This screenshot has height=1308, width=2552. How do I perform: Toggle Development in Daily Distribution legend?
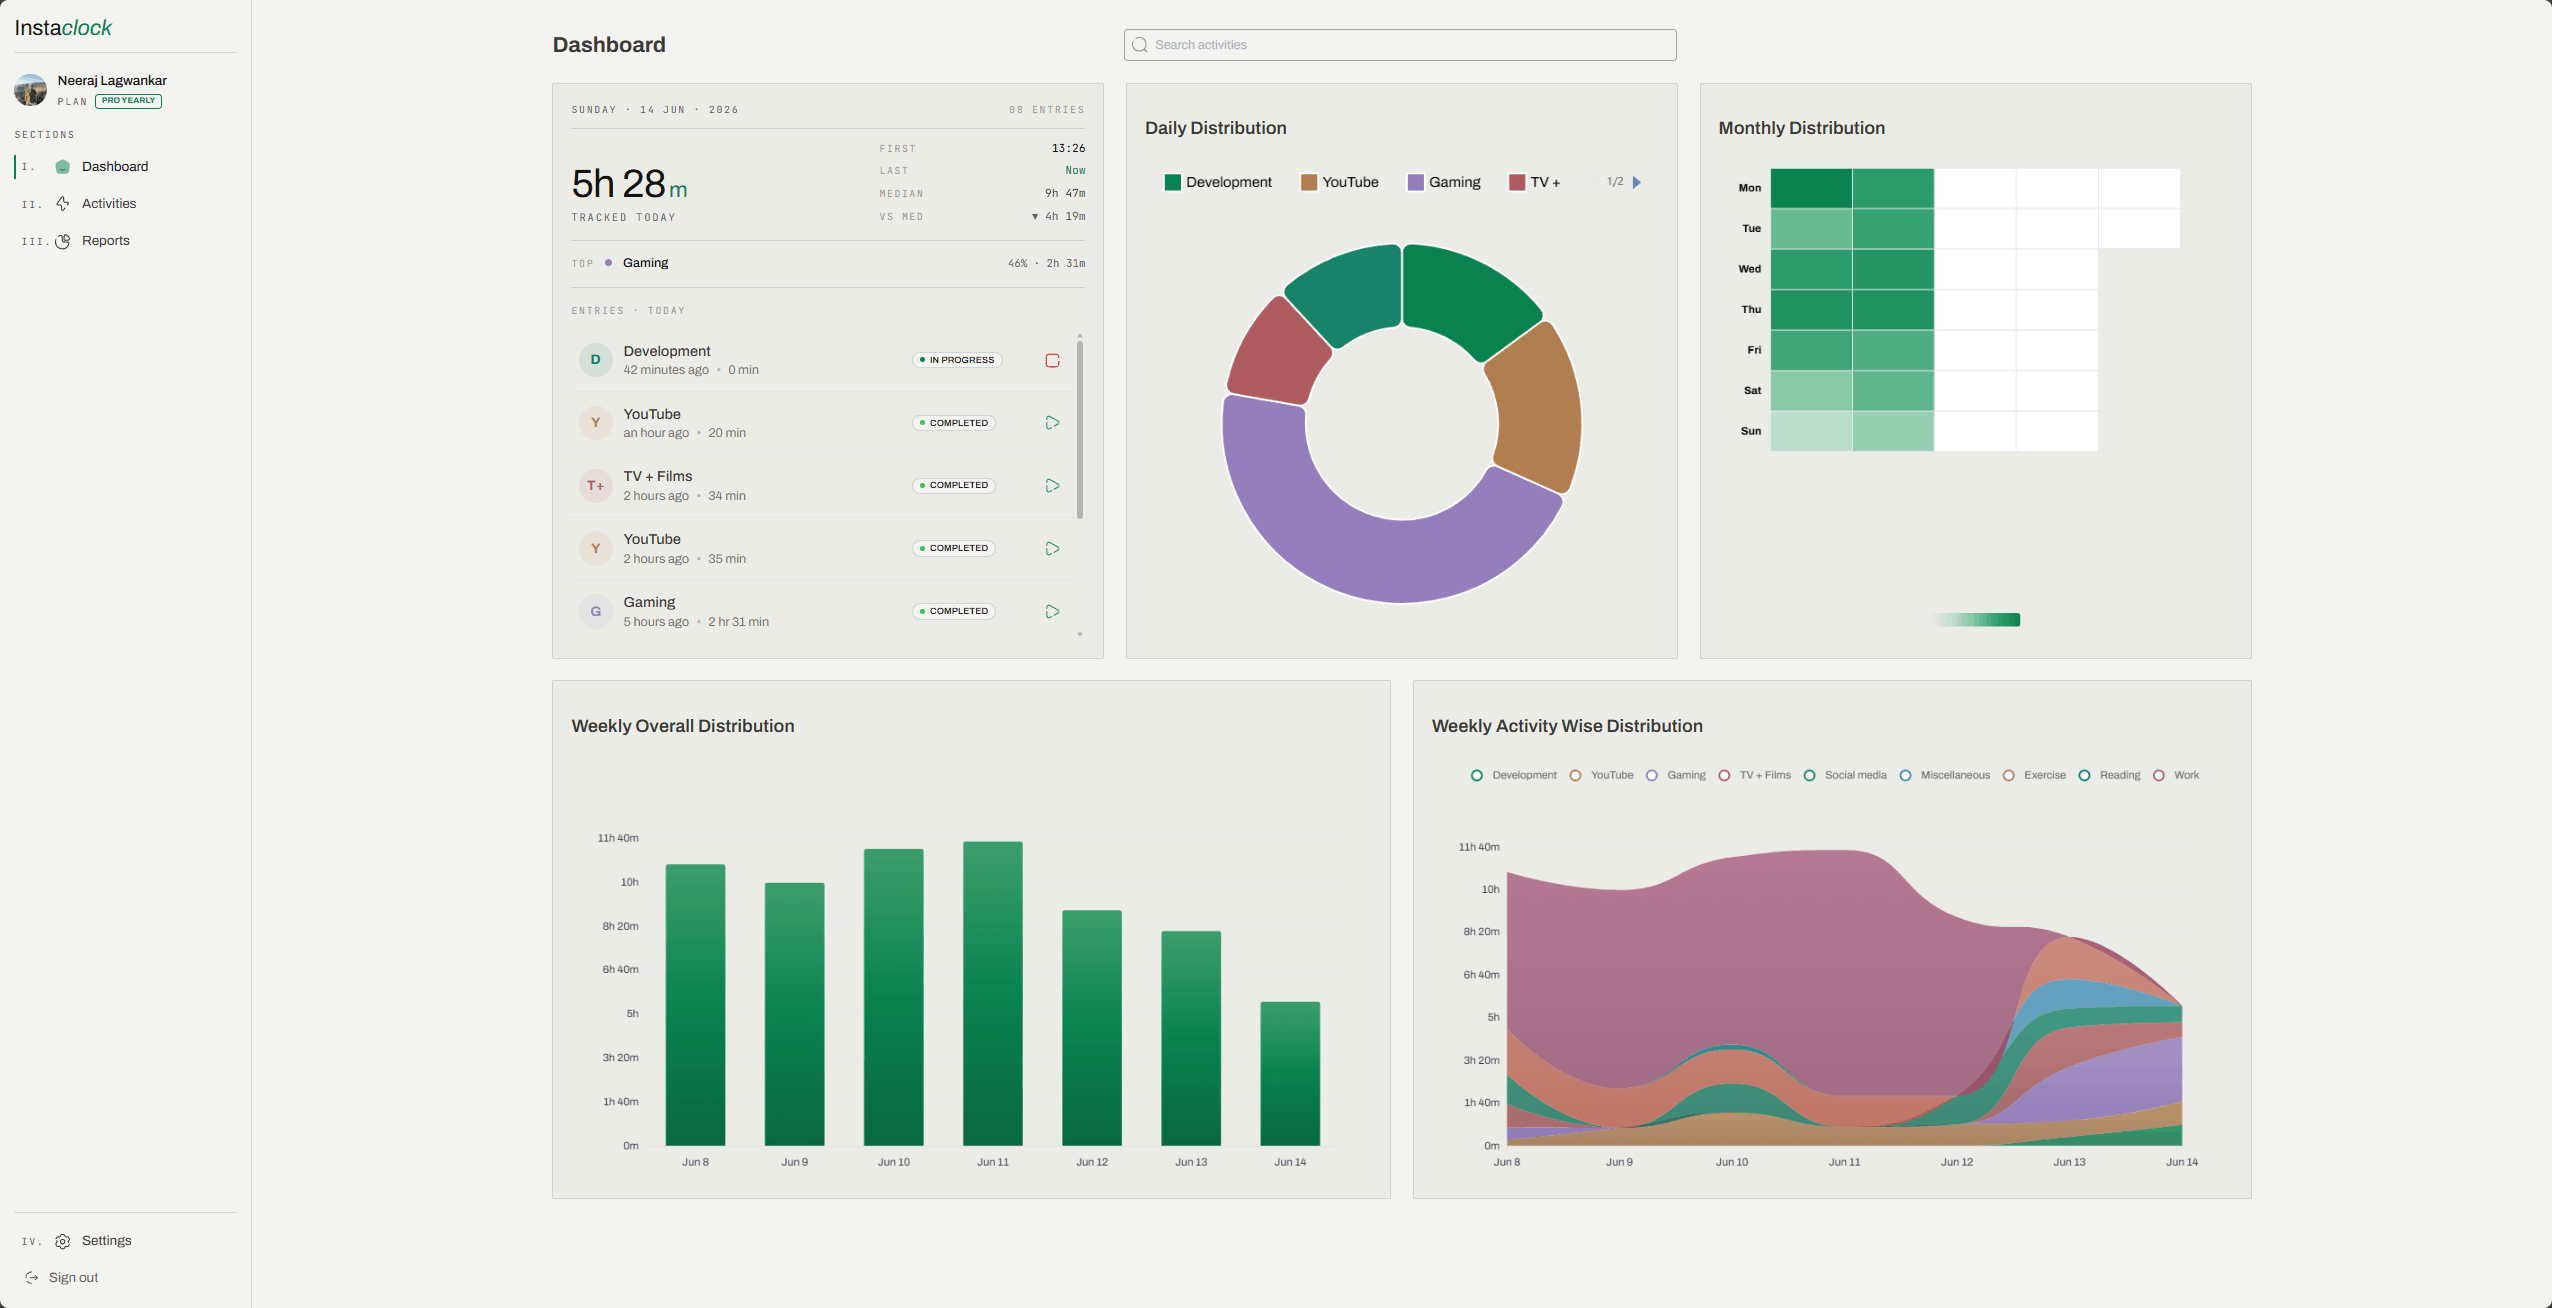pos(1218,182)
